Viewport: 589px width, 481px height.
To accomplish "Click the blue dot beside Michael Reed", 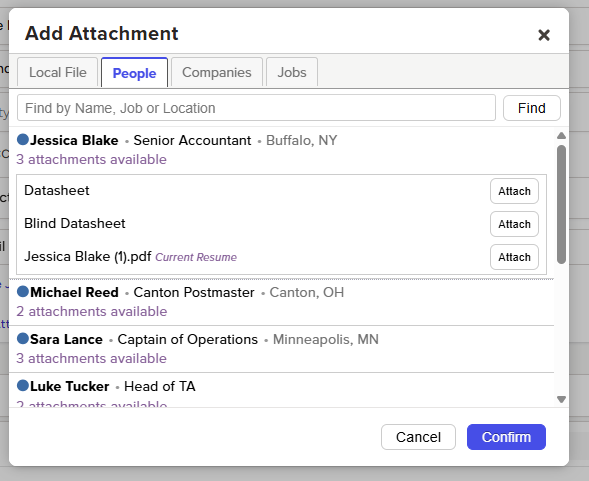I will 23,291.
